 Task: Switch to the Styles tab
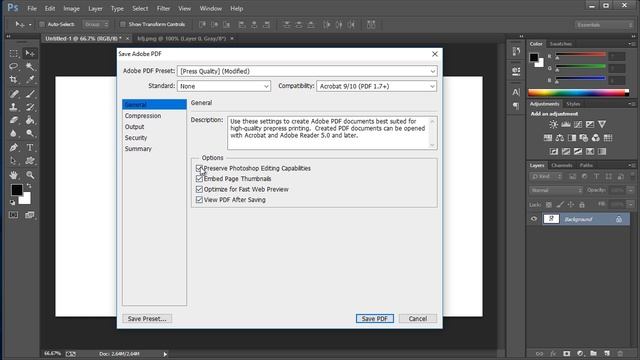573,104
